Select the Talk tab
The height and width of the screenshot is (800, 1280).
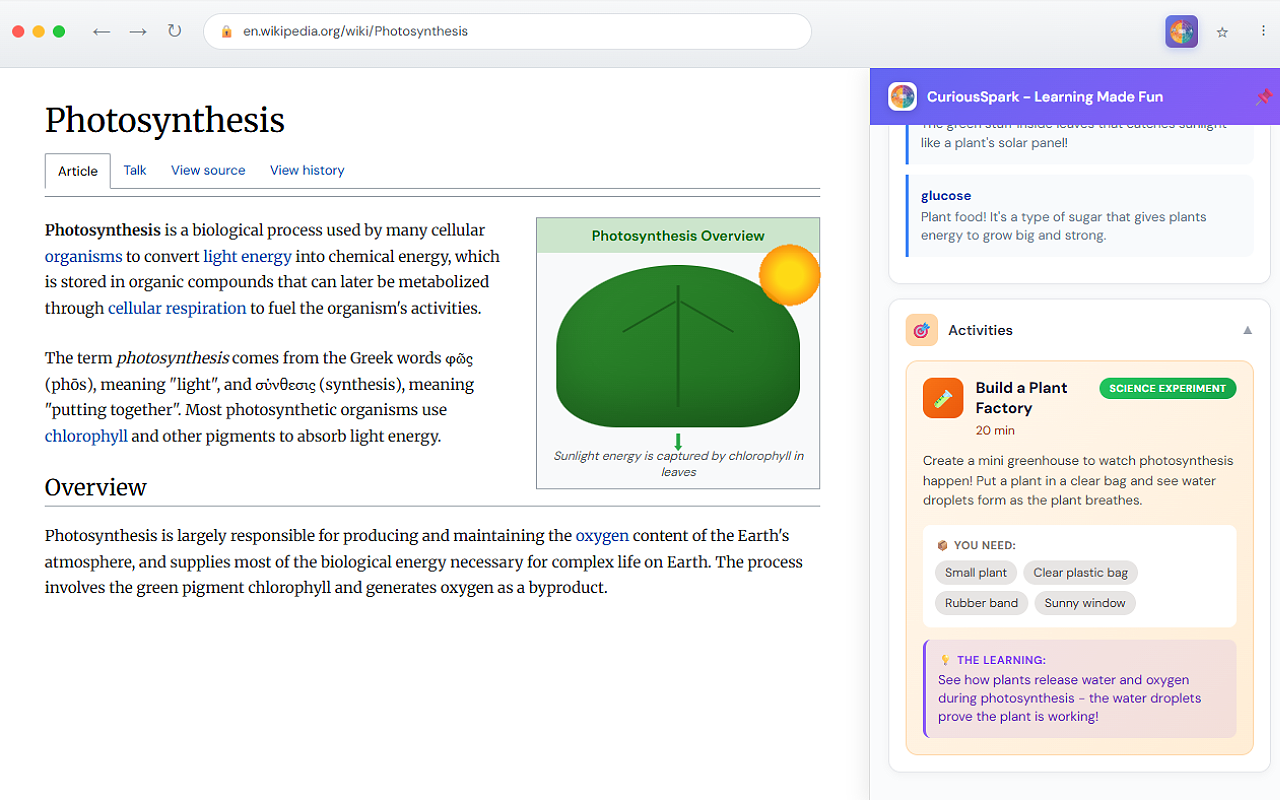click(134, 170)
